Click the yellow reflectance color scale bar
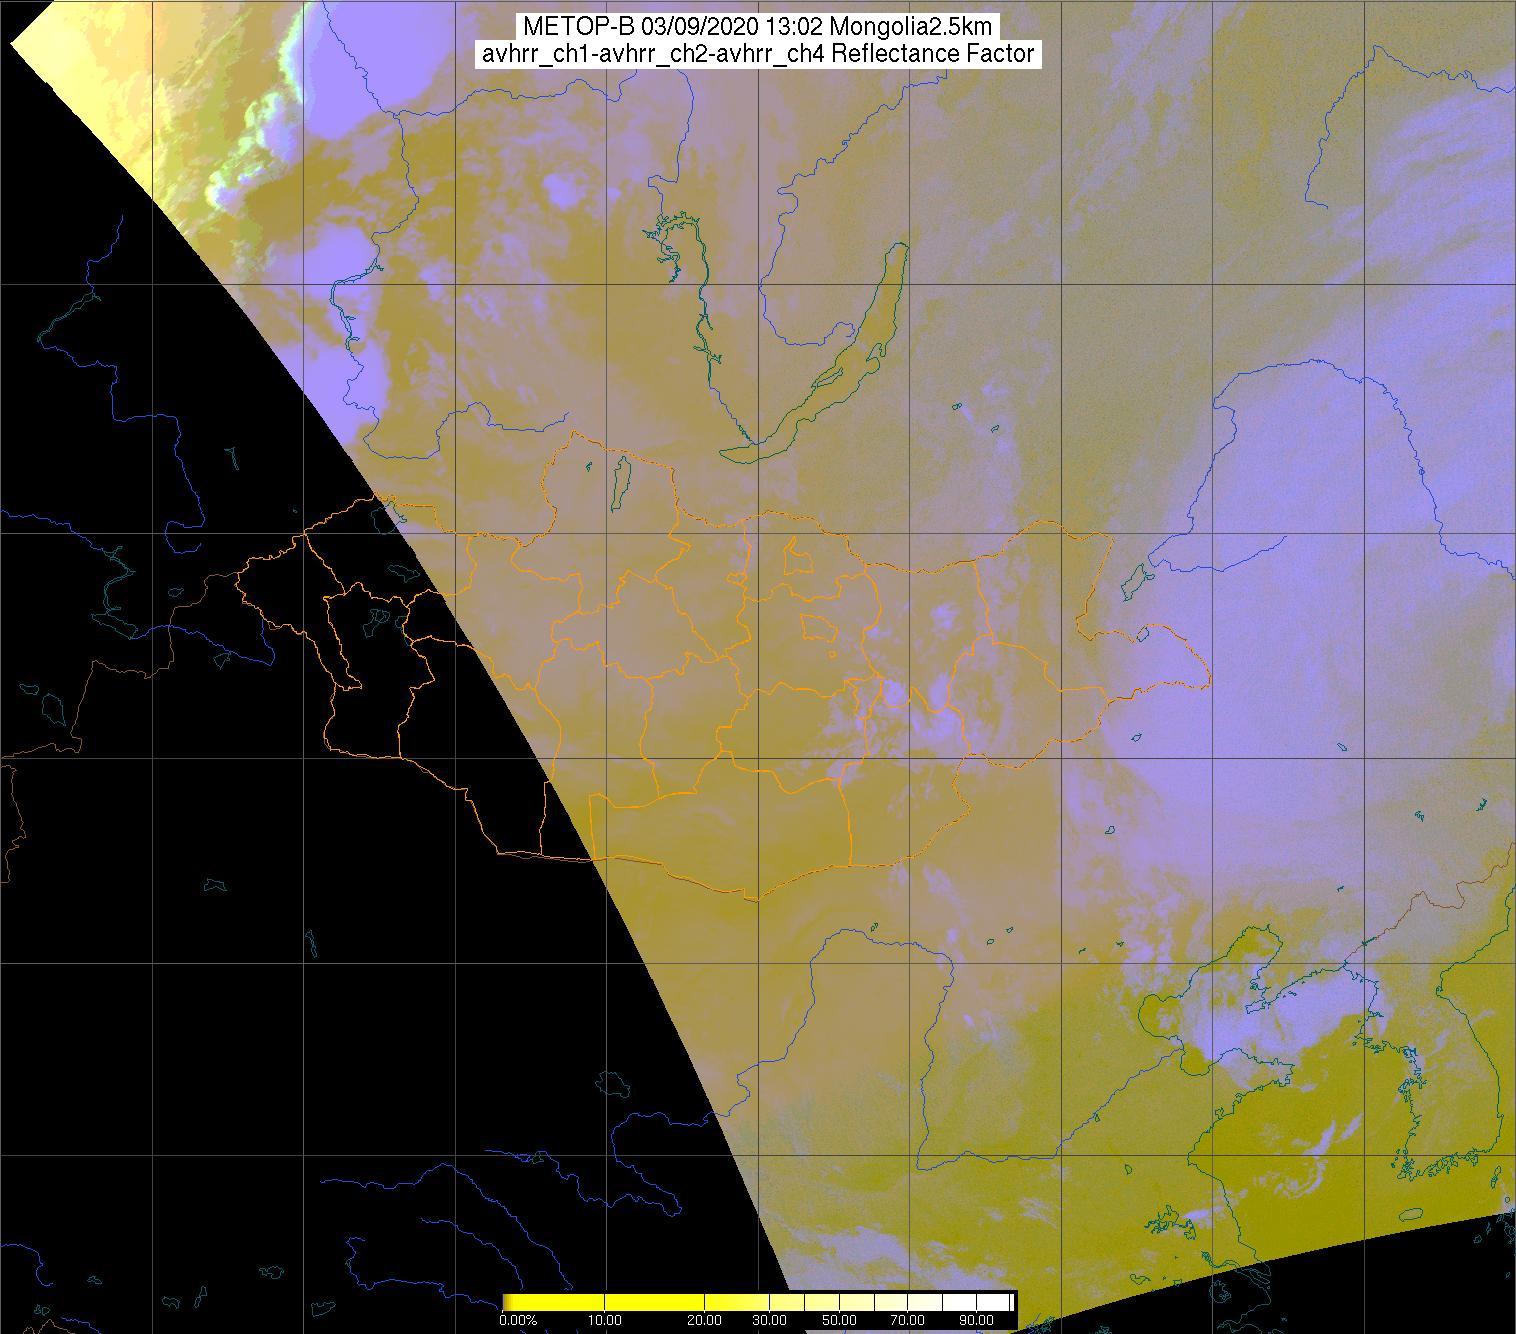1516x1334 pixels. (x=759, y=1302)
